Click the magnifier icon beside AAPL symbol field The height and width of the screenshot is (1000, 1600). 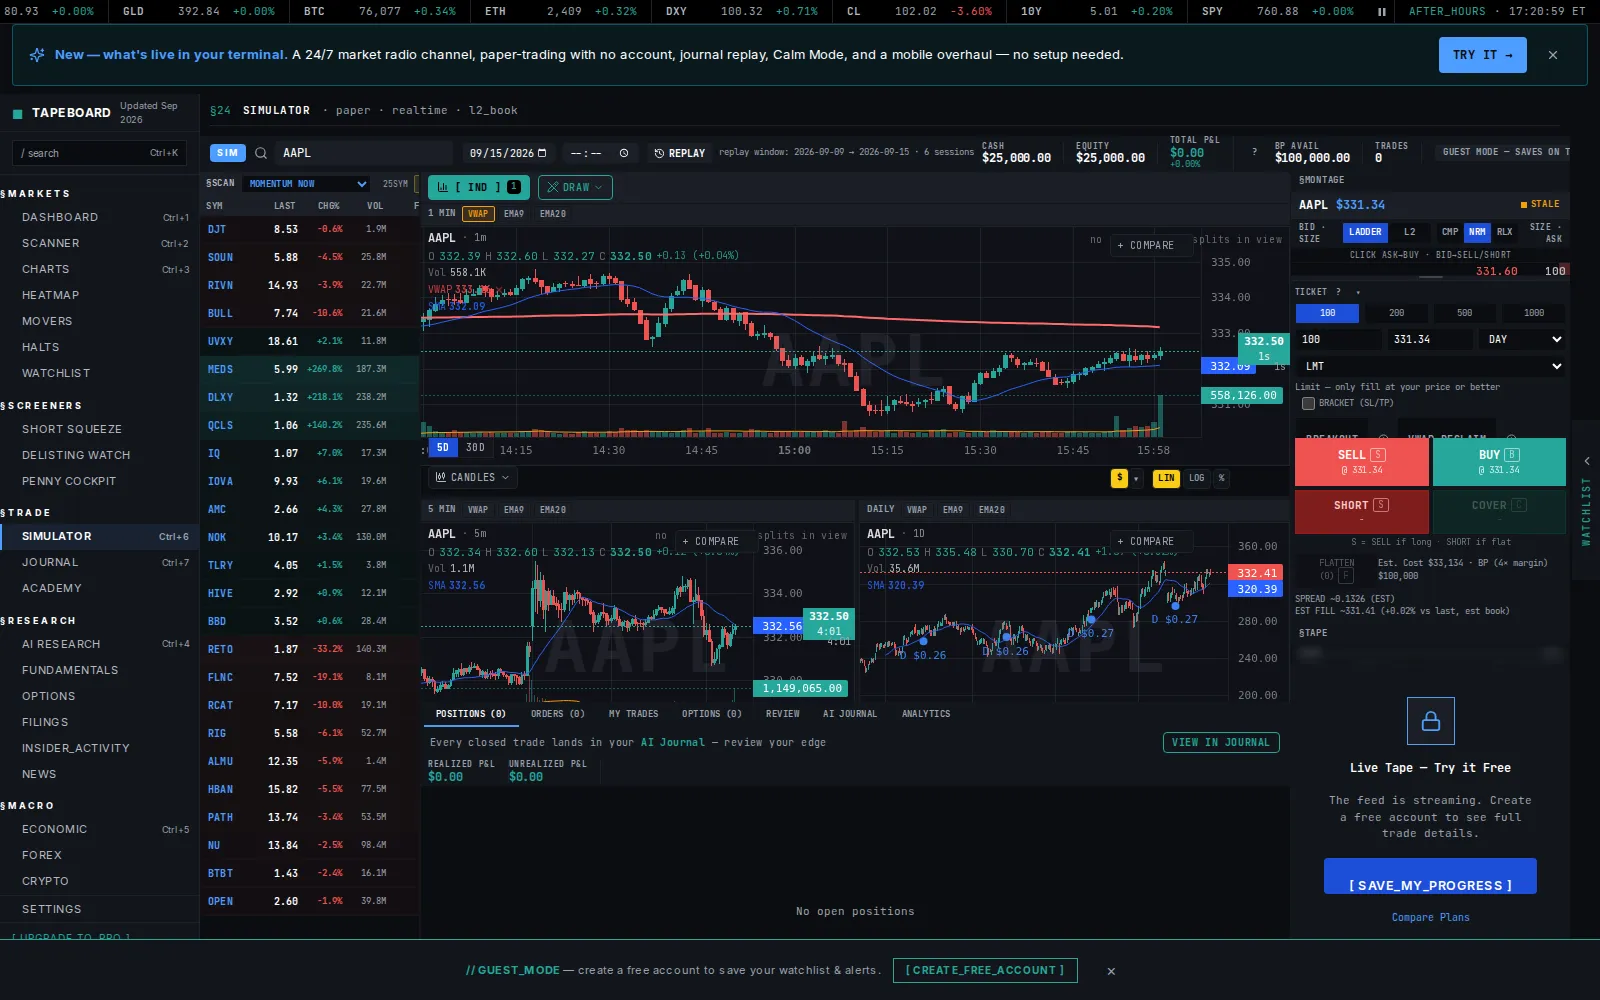[261, 153]
